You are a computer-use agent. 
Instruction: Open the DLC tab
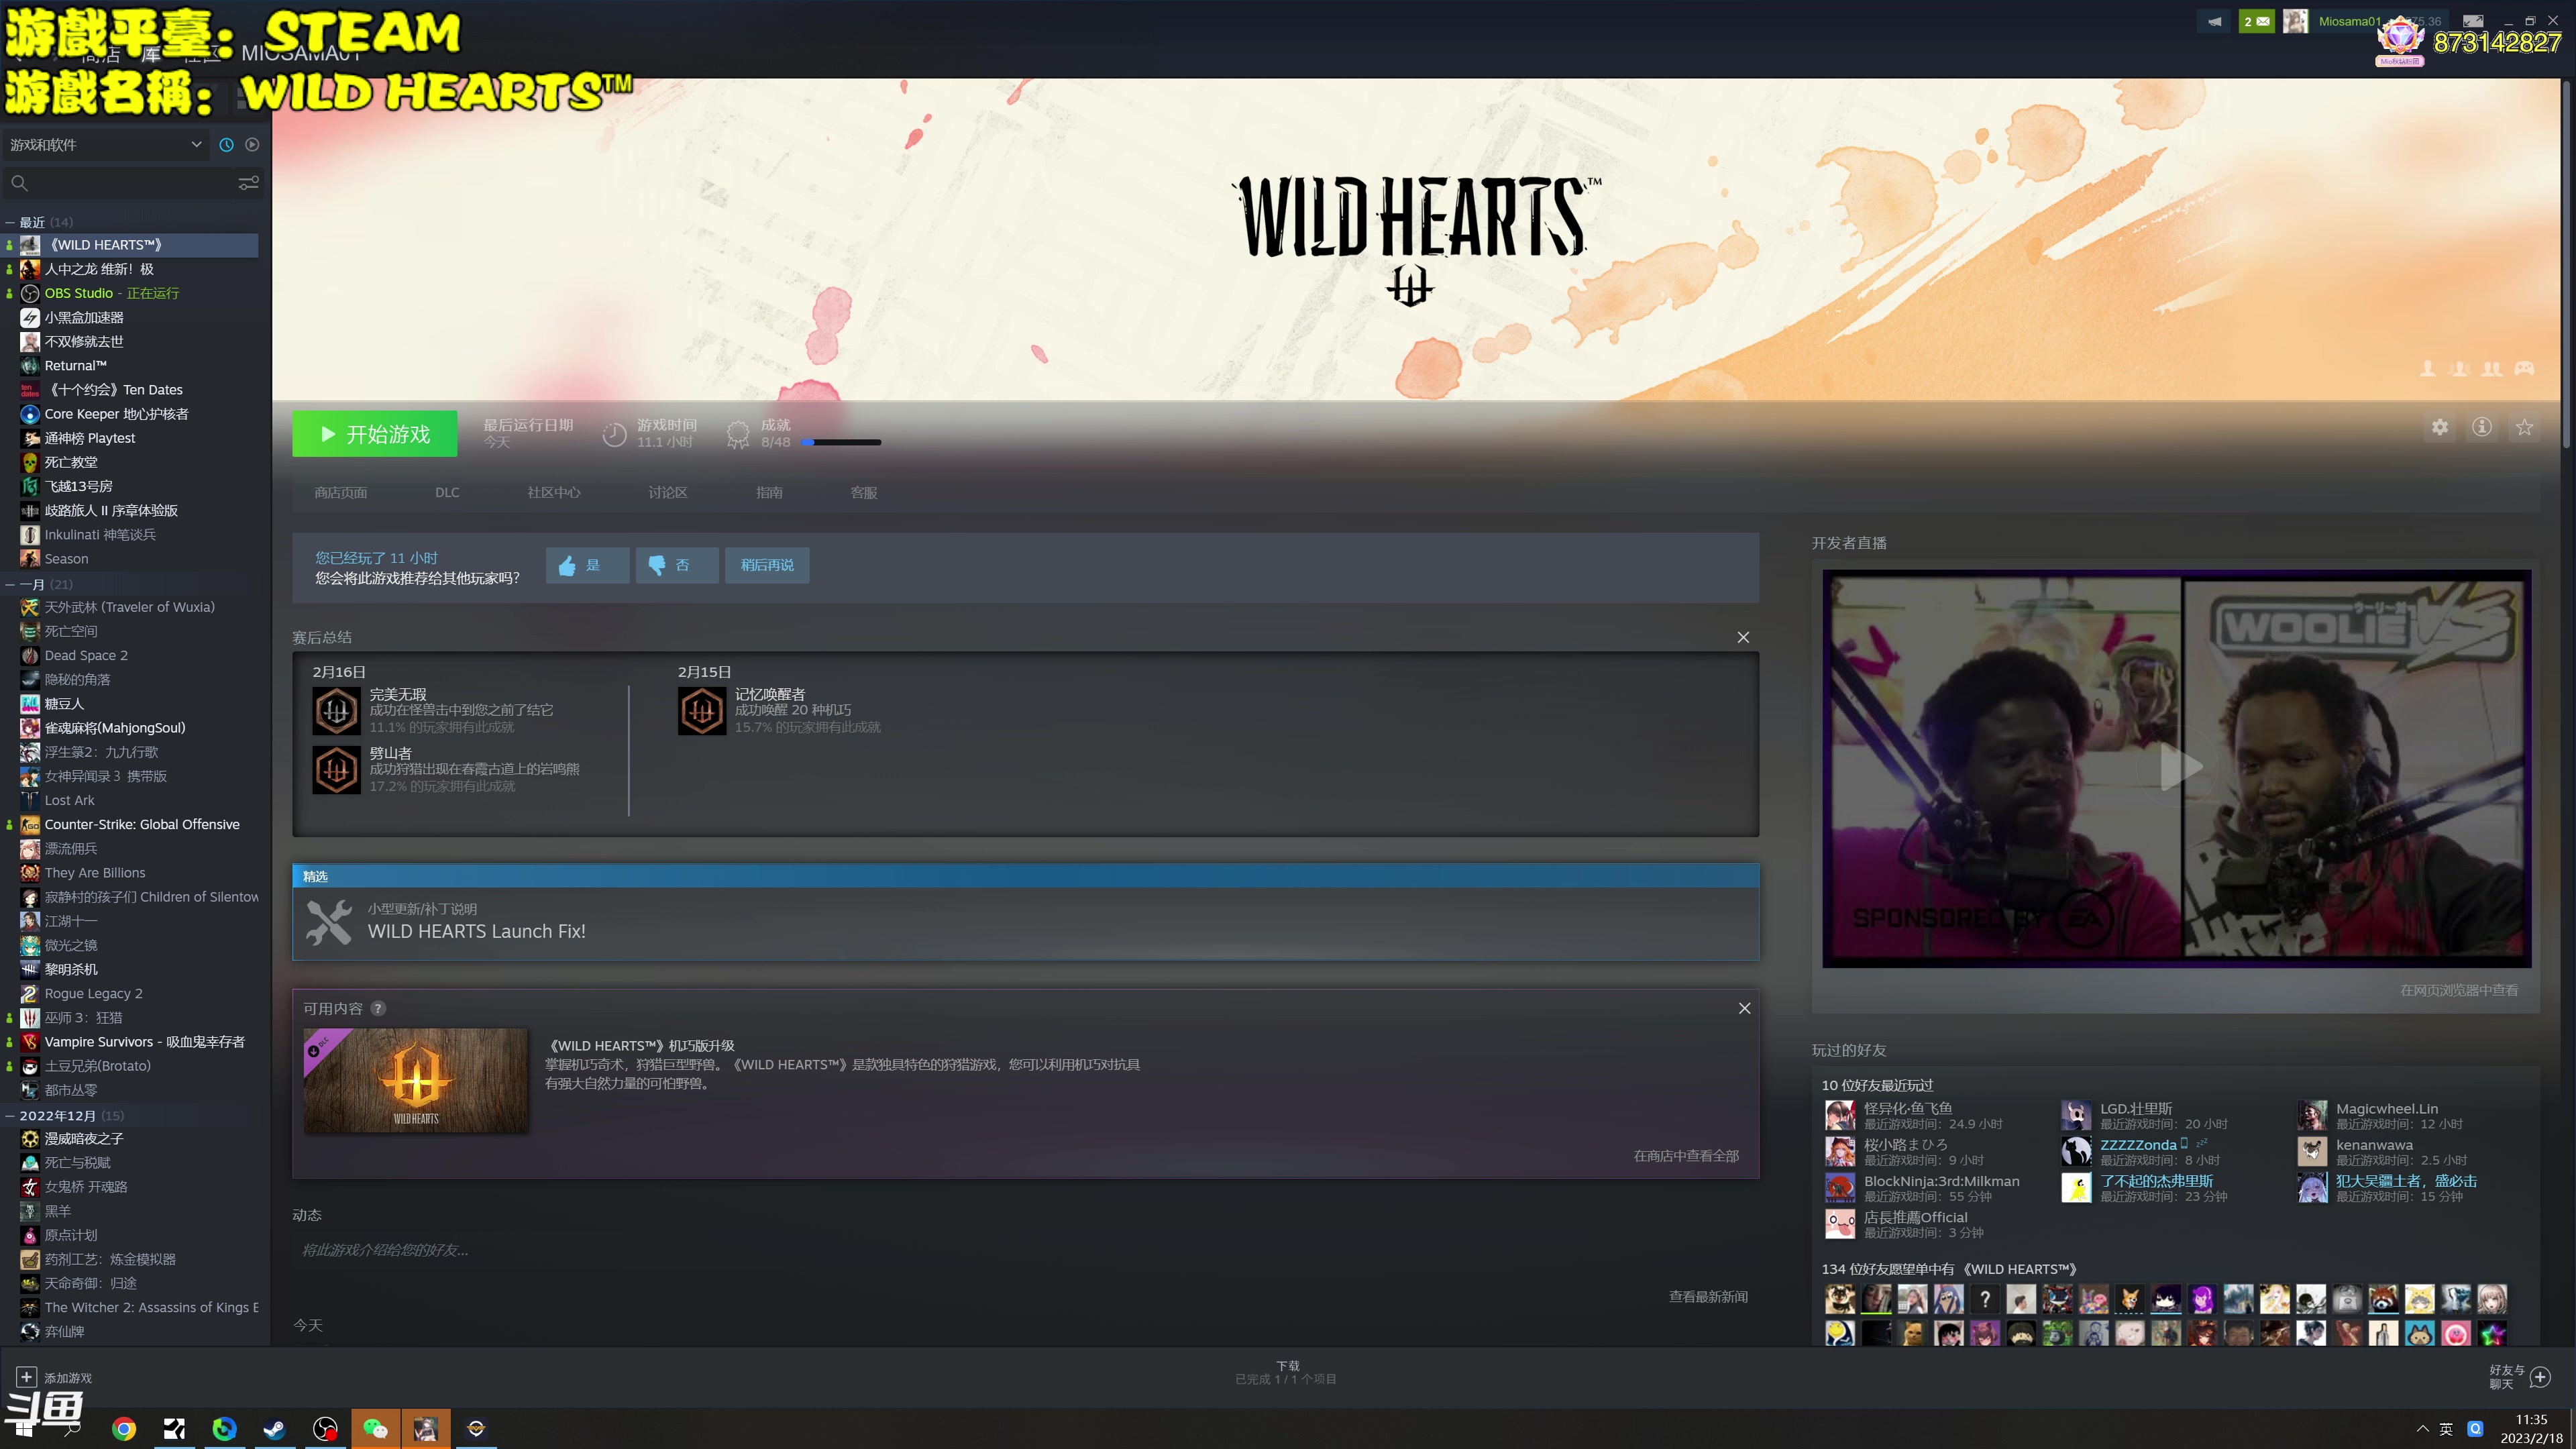[447, 493]
